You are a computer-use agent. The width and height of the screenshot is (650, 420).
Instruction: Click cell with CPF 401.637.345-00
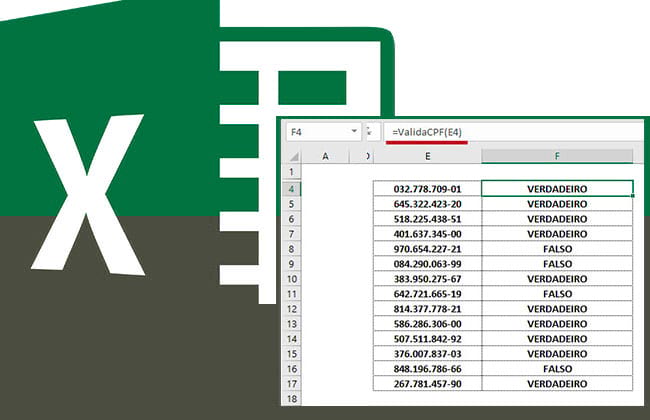427,234
